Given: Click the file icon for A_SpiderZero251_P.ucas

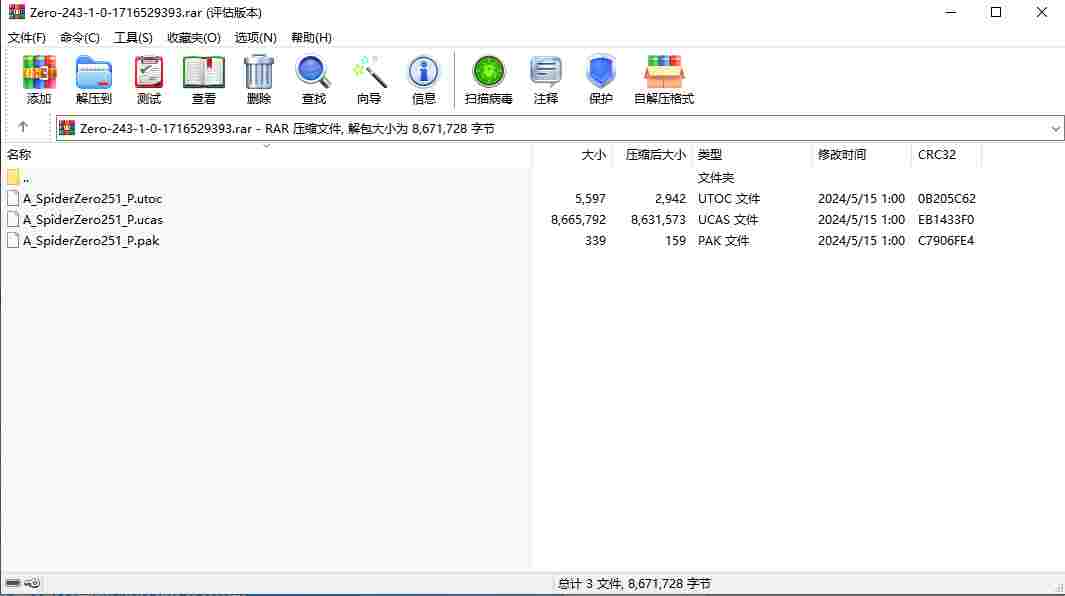Looking at the screenshot, I should pos(13,220).
